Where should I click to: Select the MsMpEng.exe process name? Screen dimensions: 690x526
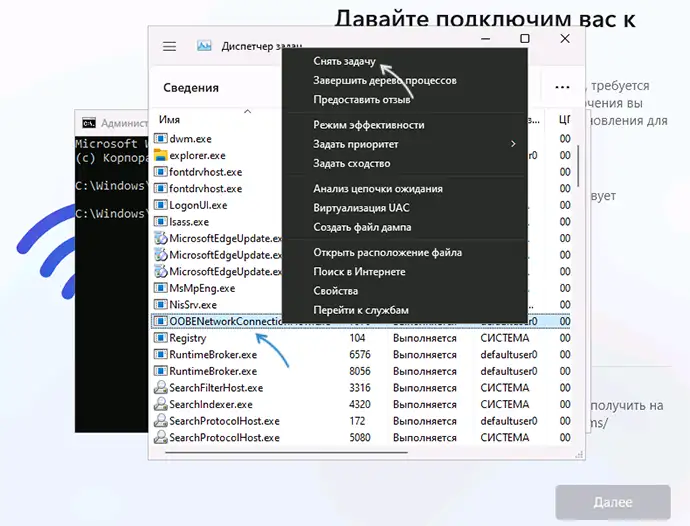pyautogui.click(x=202, y=288)
